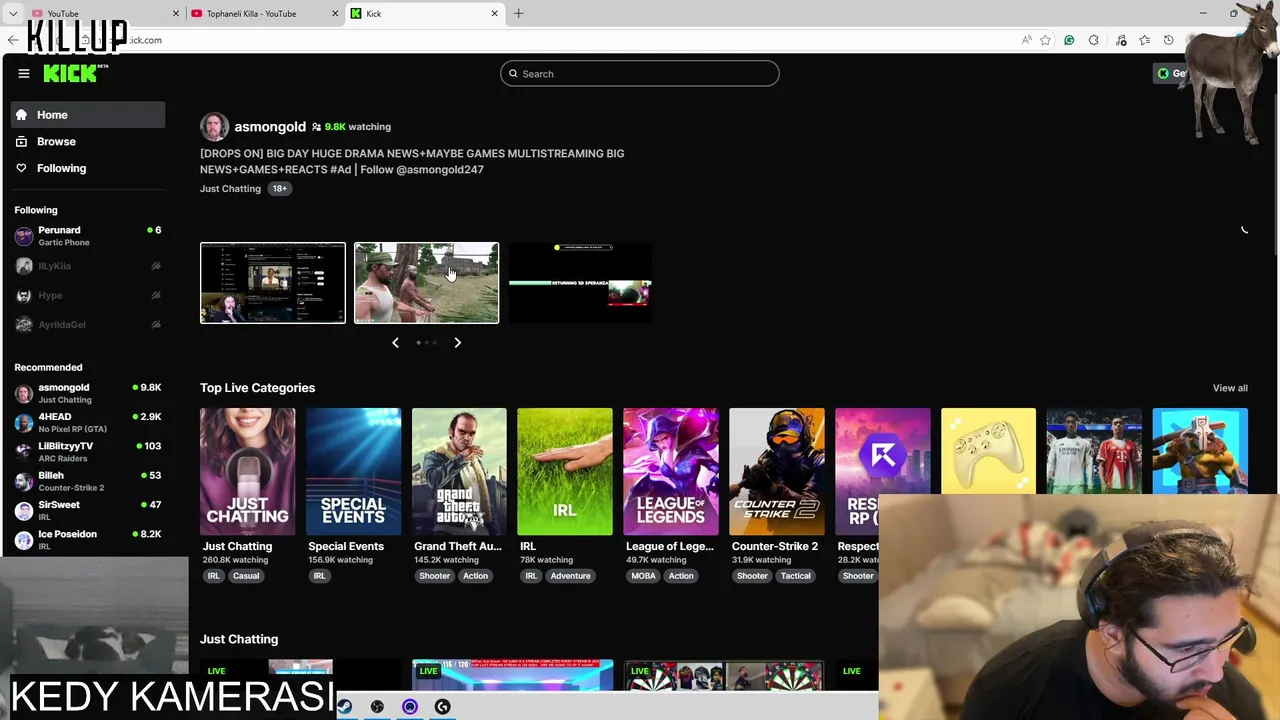This screenshot has height=720, width=1280.
Task: Click the Adventure tag under IRL
Action: [x=570, y=576]
